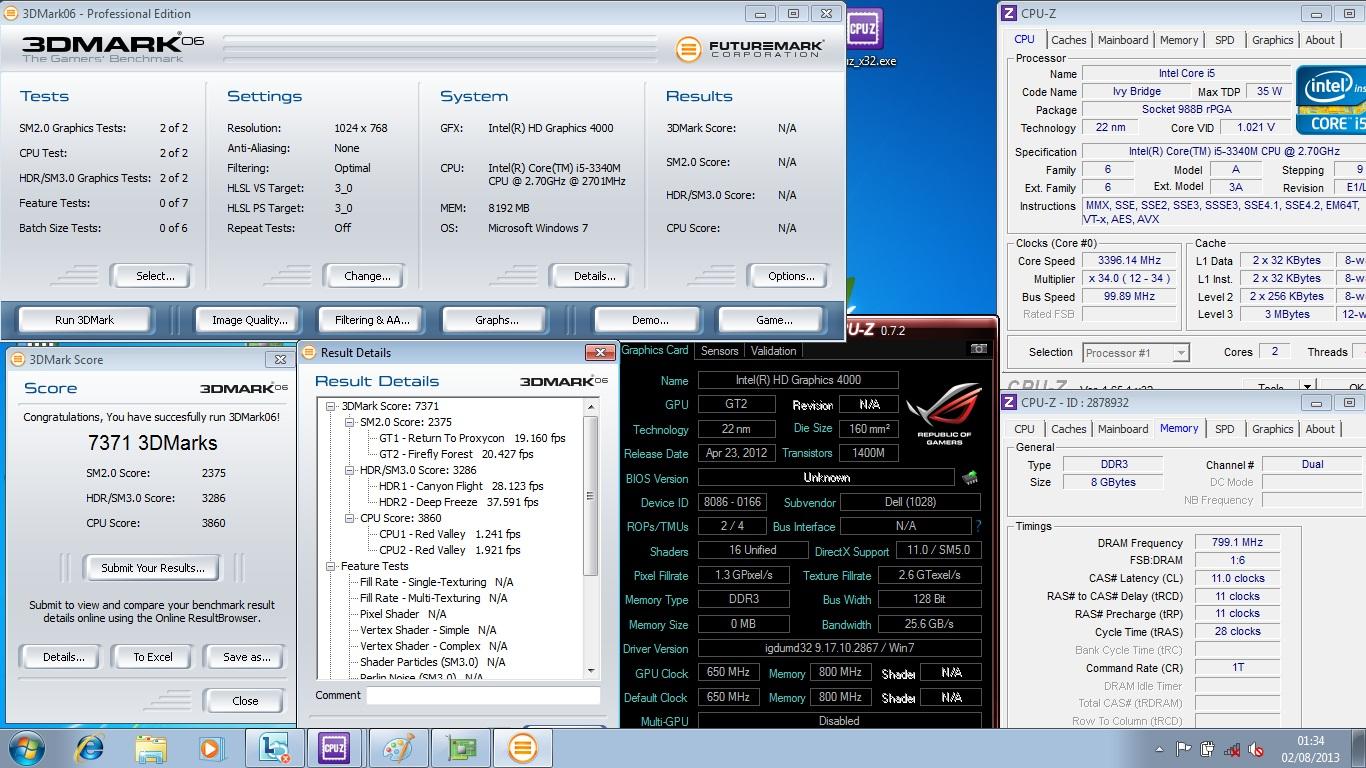Collapse the HDR/SM3.0 Score 3286 node

coord(350,470)
